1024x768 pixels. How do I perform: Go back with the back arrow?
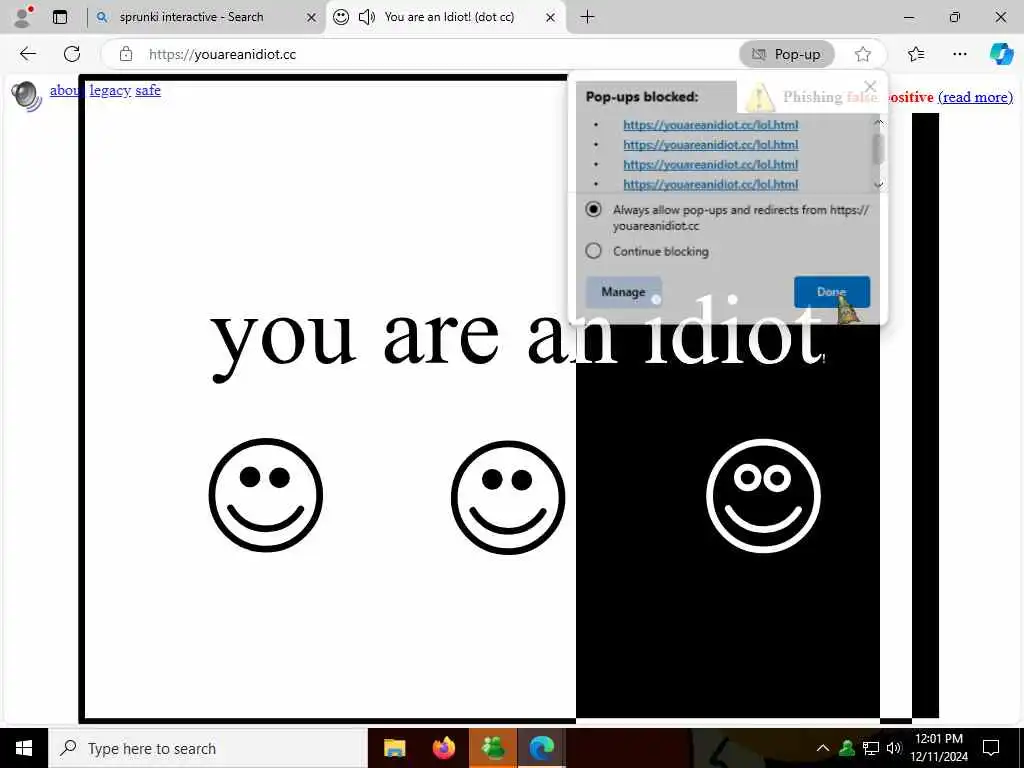pos(27,54)
